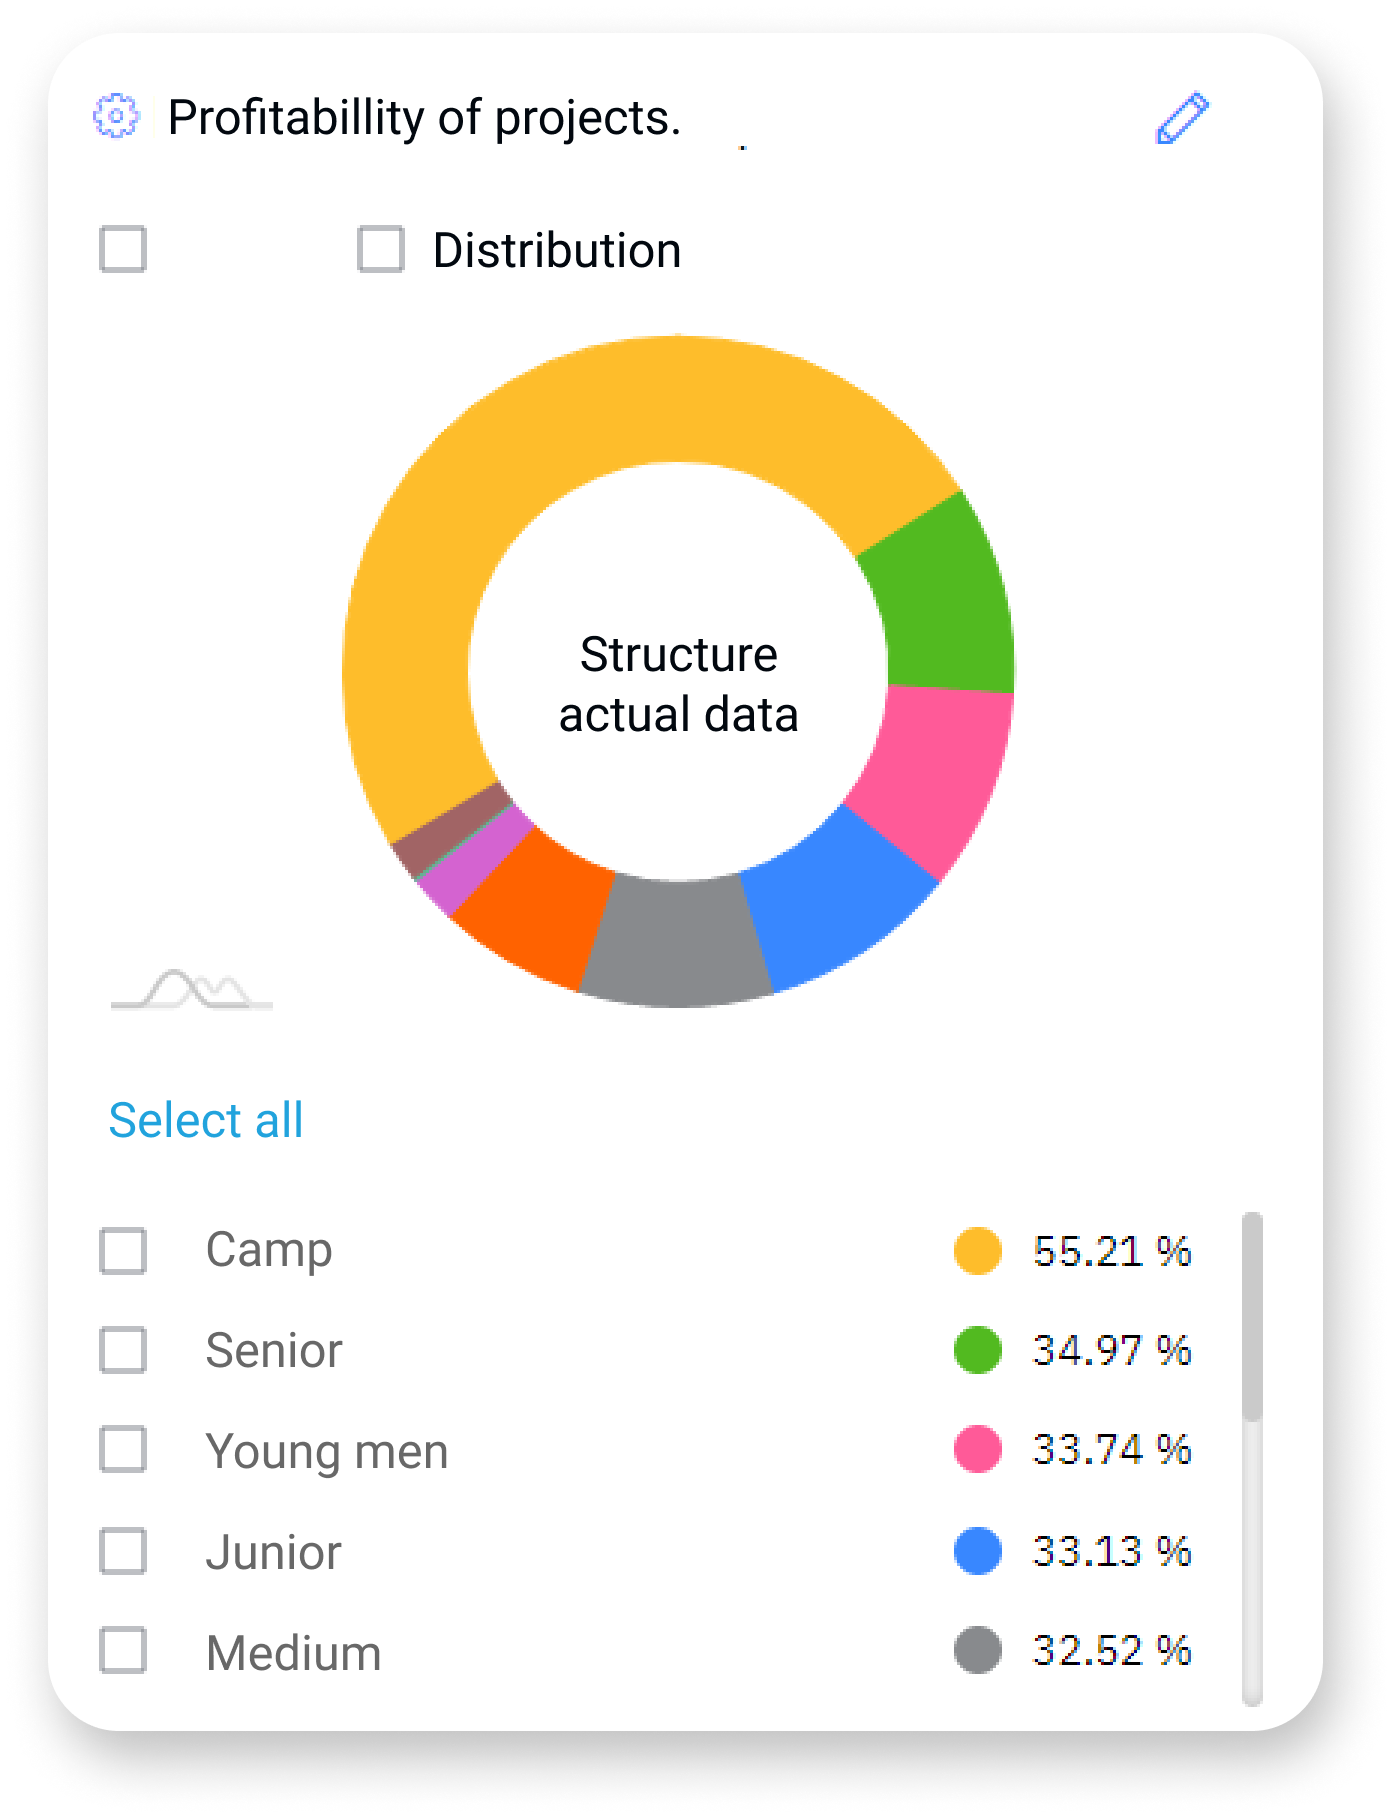Check the Junior checkbox

123,1551
